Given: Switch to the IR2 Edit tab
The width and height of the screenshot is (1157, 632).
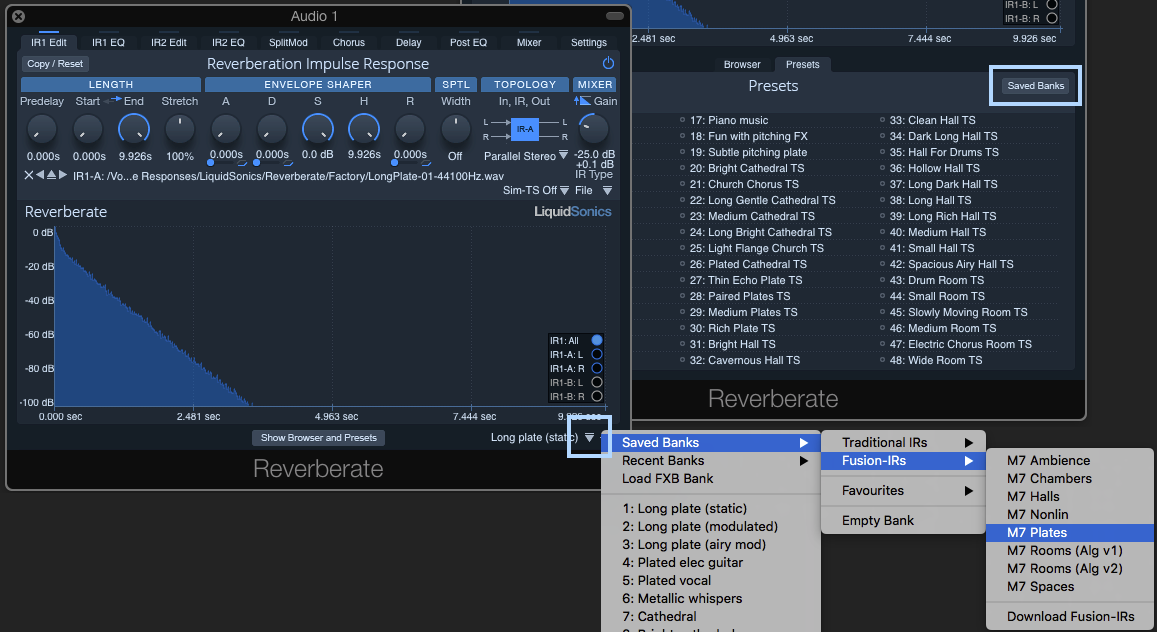Looking at the screenshot, I should coord(169,42).
